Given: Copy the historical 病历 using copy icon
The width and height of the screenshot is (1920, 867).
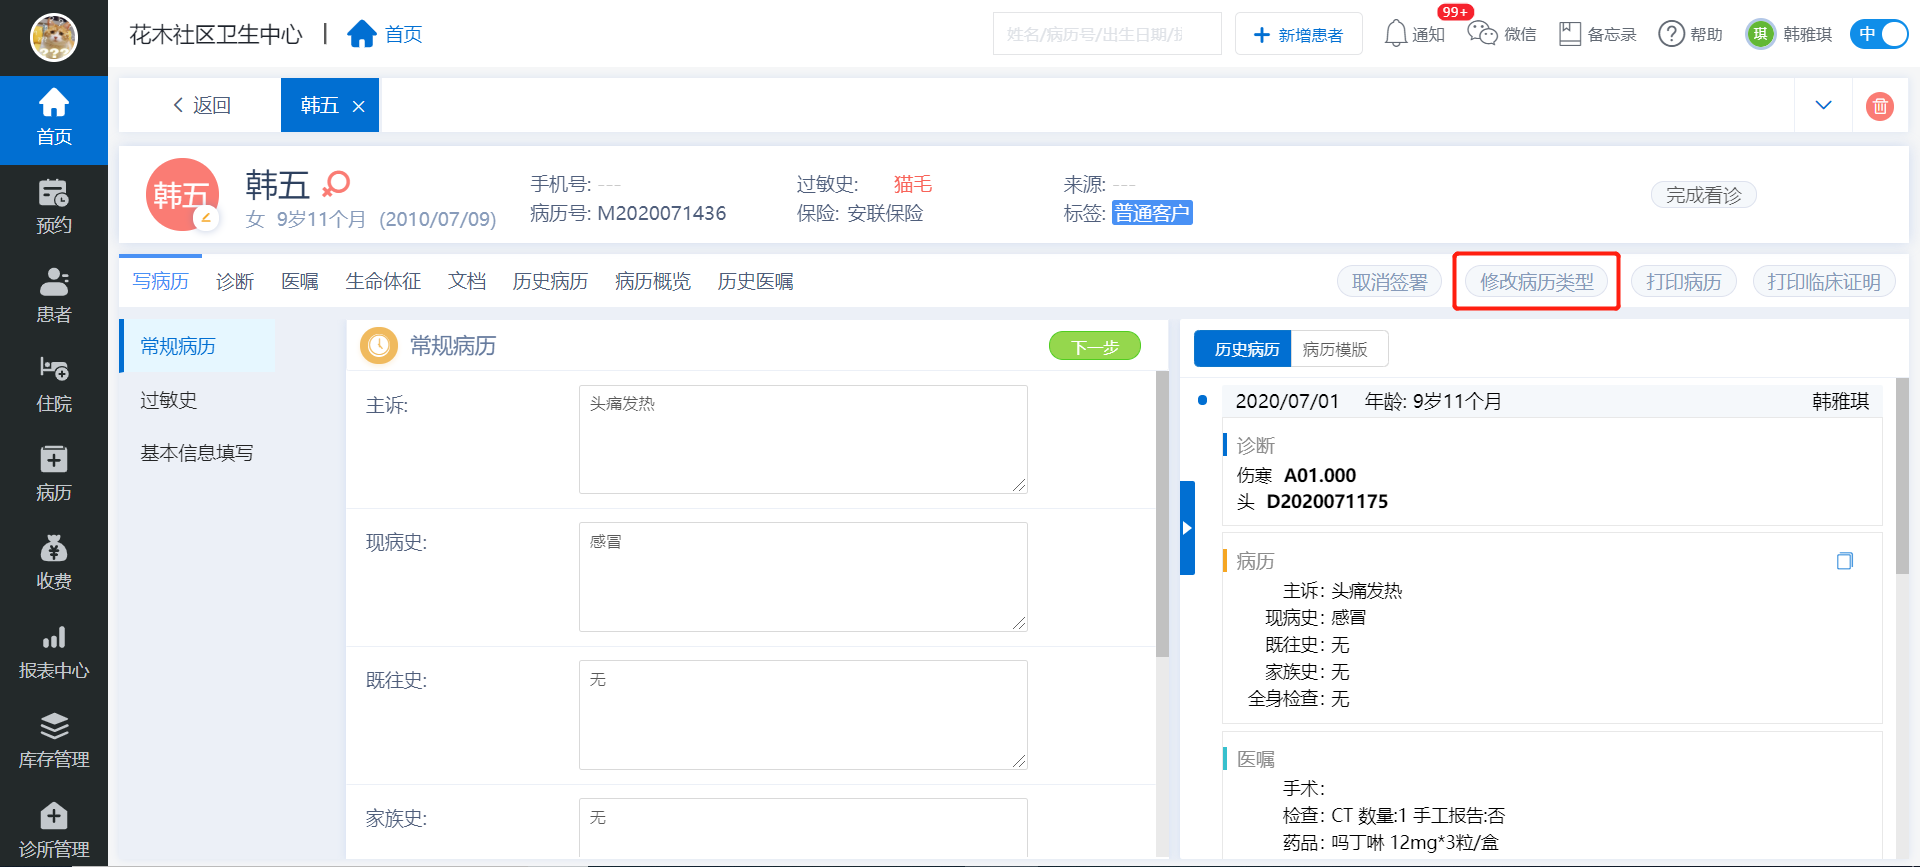Looking at the screenshot, I should 1845,561.
